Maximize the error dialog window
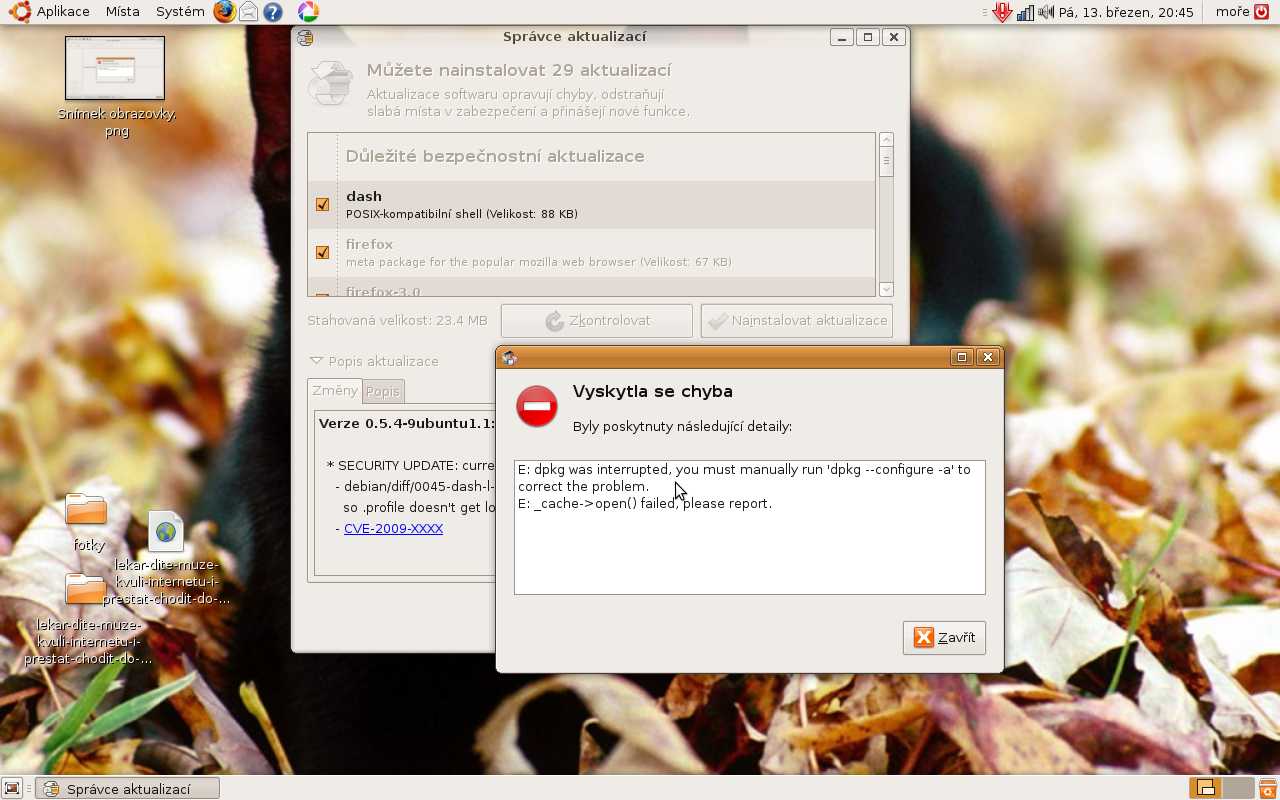This screenshot has width=1280, height=800. pyautogui.click(x=962, y=357)
